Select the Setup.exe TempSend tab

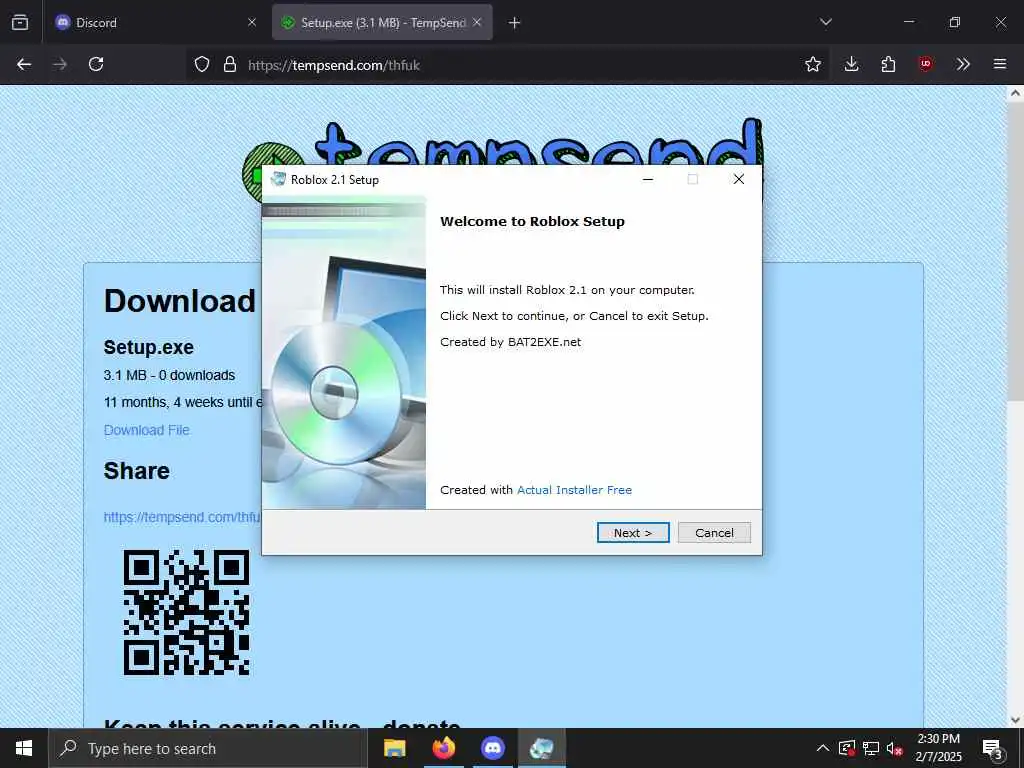coord(382,23)
